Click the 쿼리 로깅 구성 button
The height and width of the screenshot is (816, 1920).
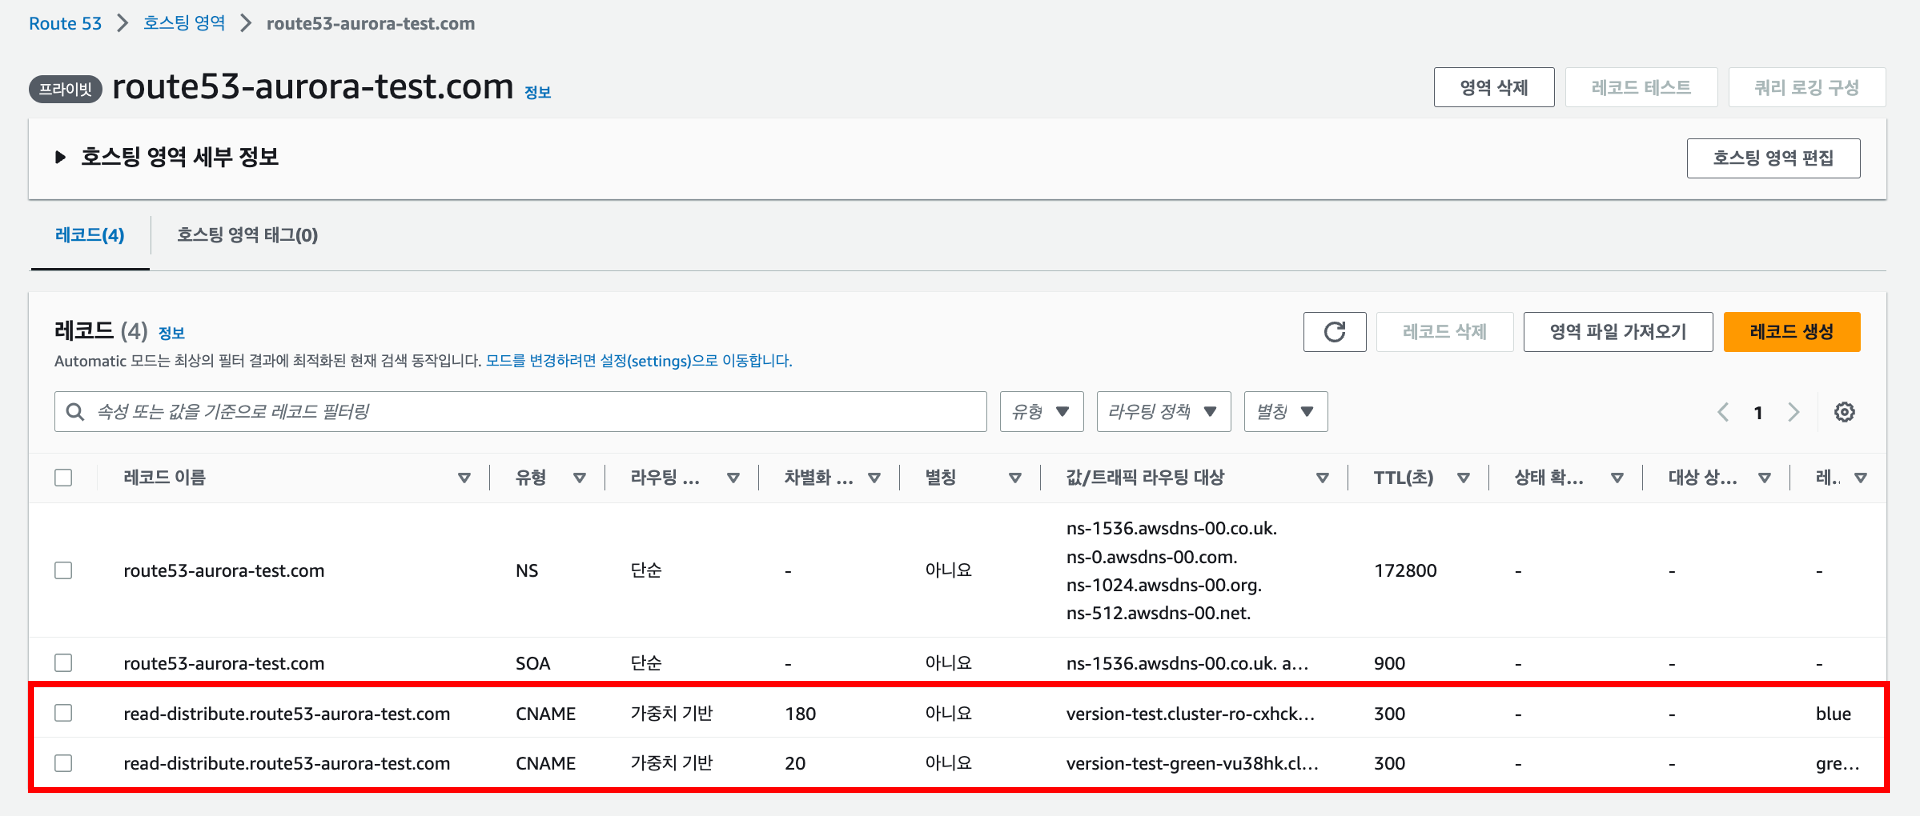pyautogui.click(x=1806, y=87)
